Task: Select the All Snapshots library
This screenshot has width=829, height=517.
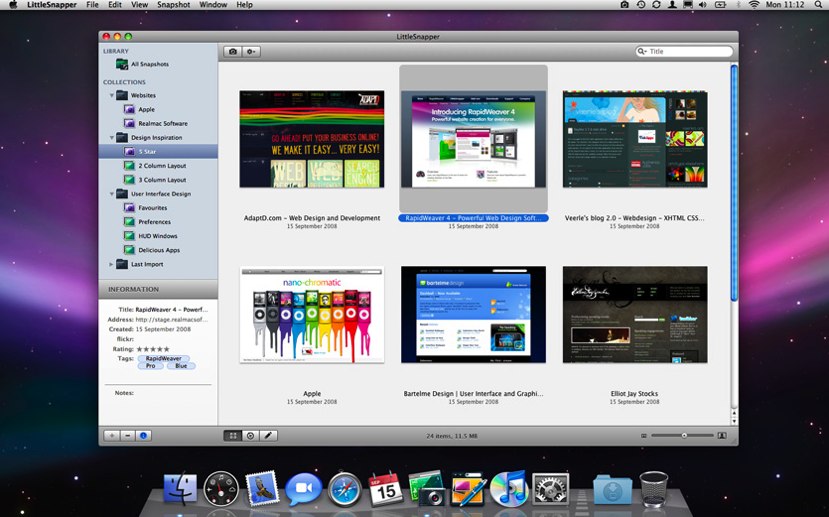Action: click(x=149, y=64)
